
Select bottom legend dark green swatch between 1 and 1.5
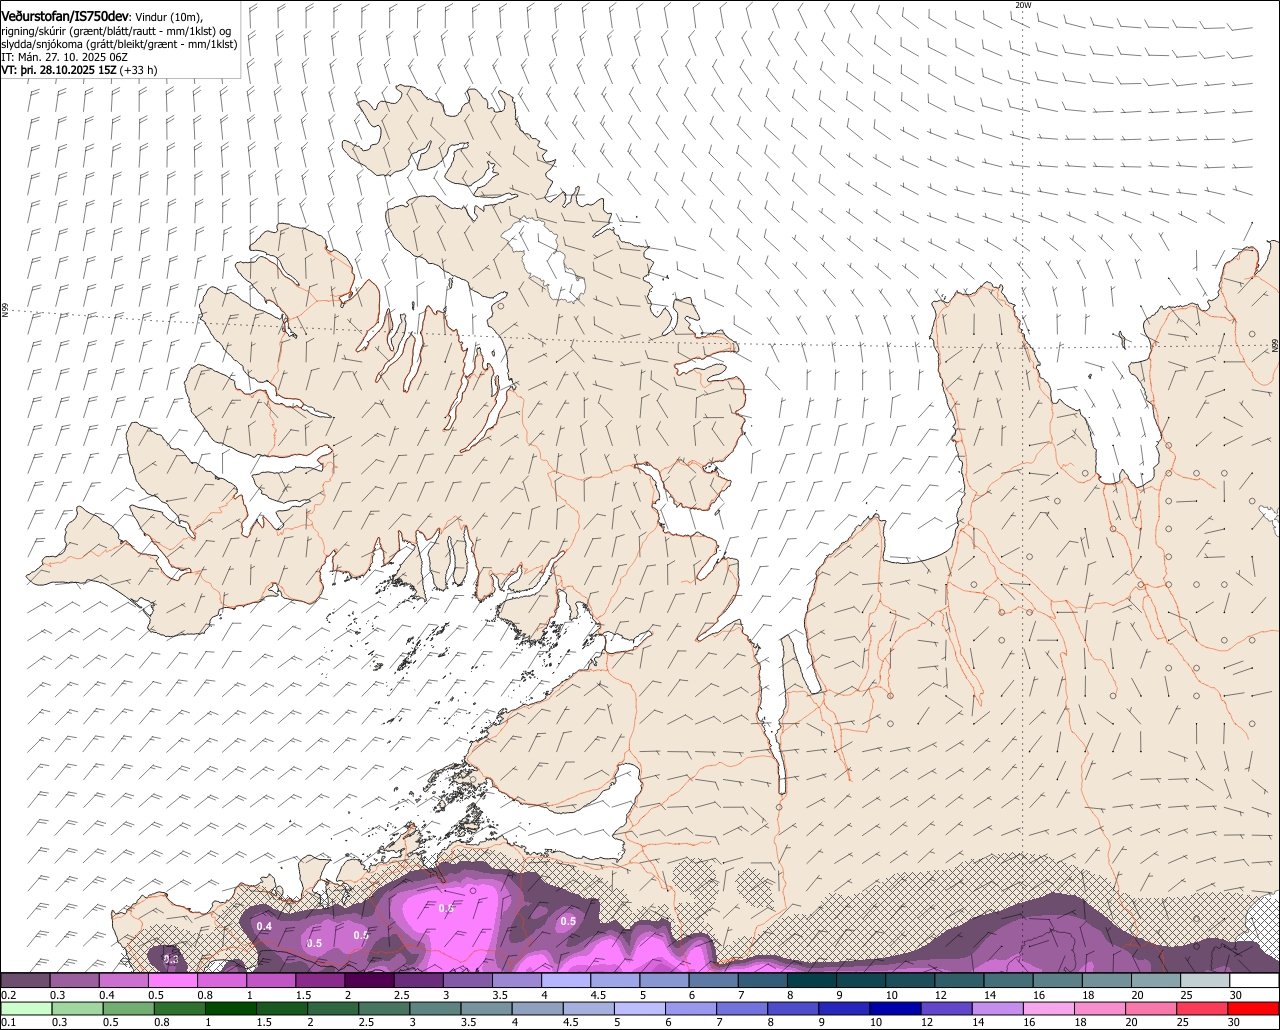pos(230,1009)
